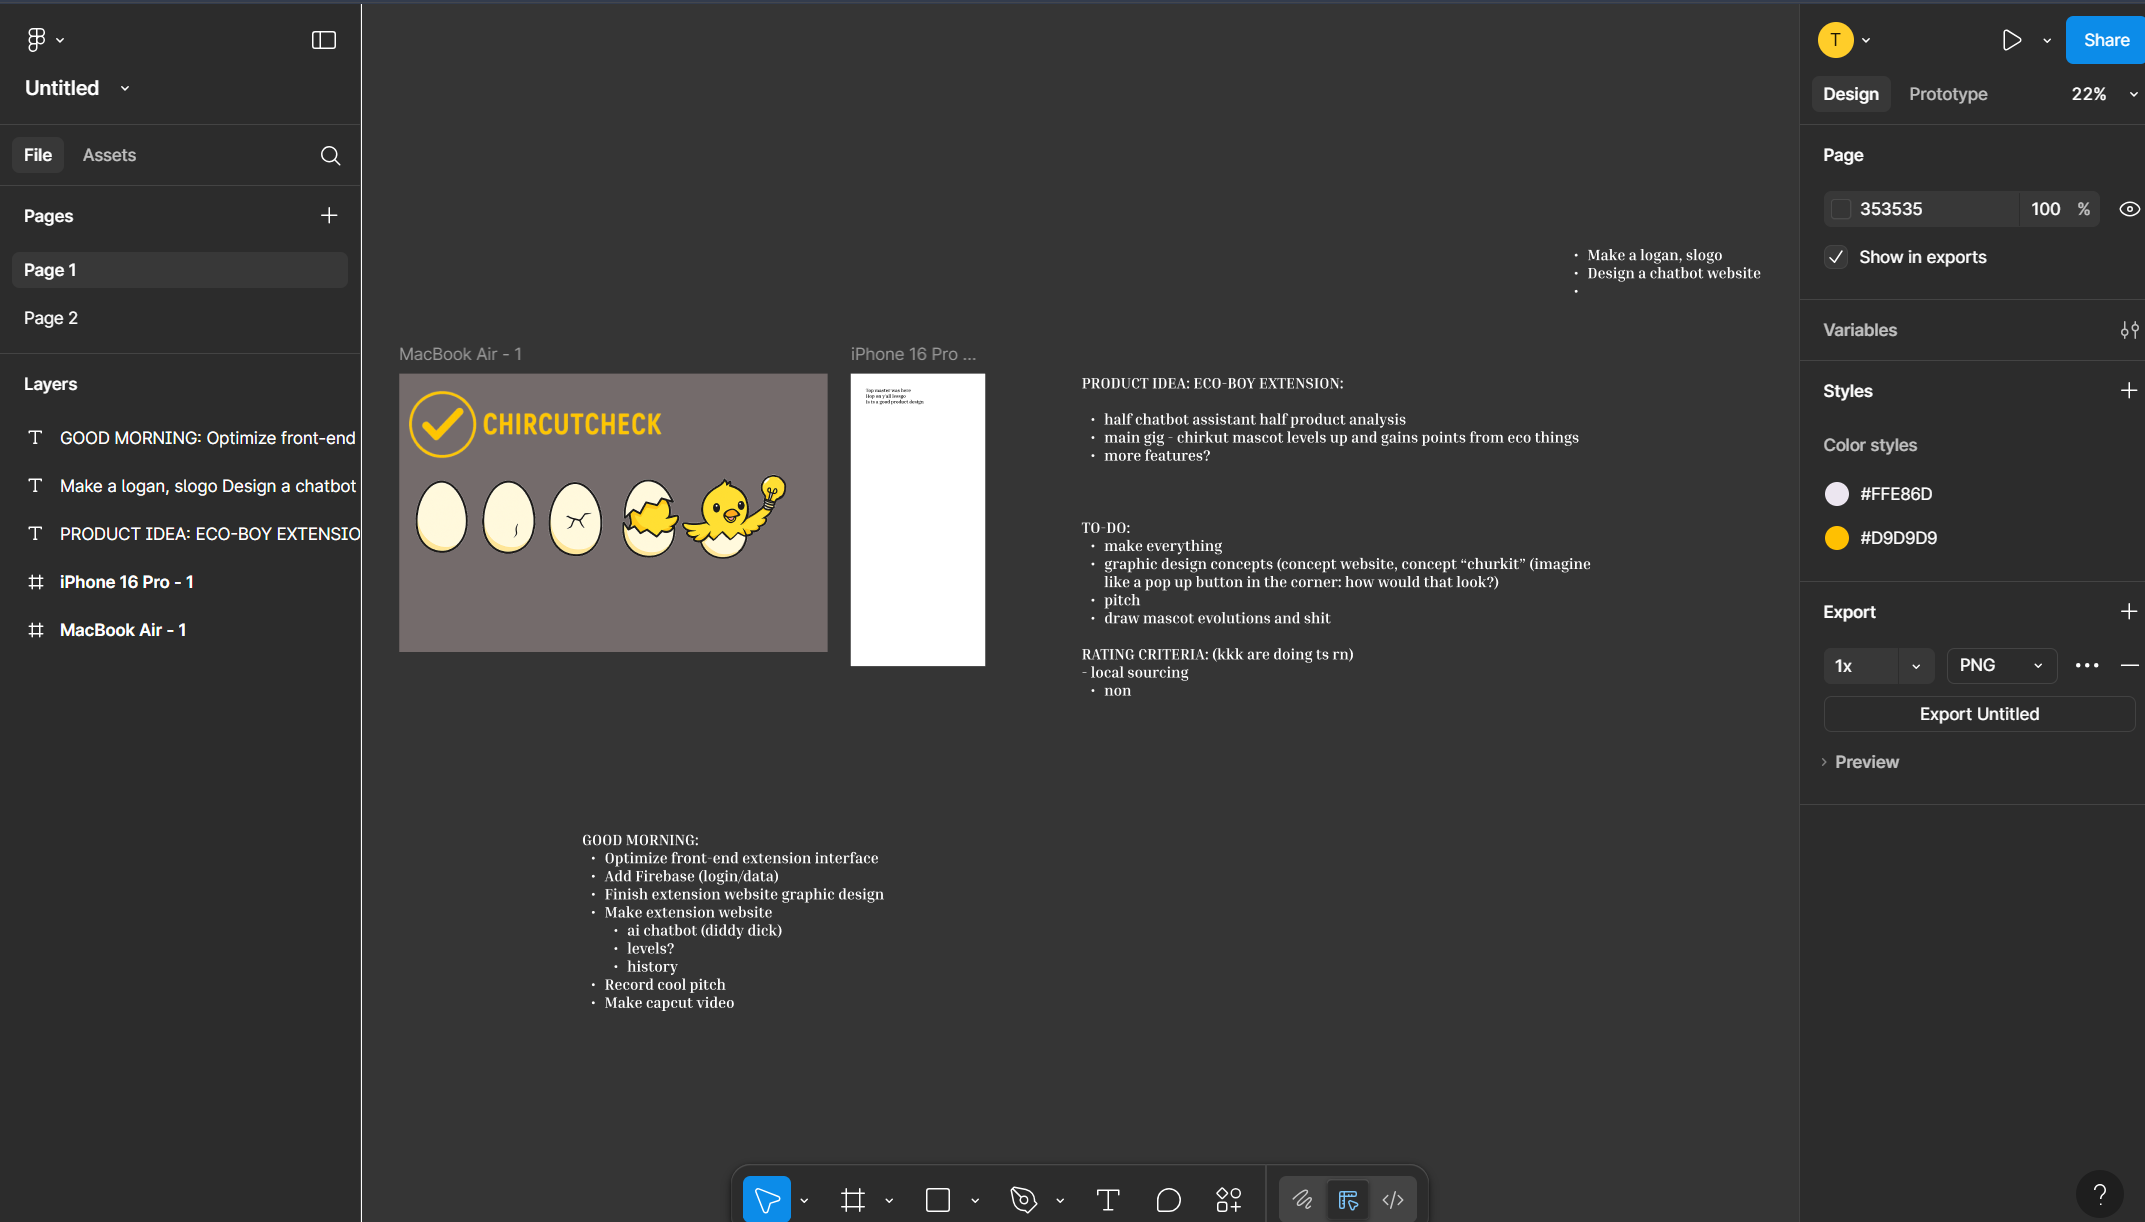Select the iPhone 16 Pro - 1 layer
2145x1222 pixels.
(x=127, y=582)
